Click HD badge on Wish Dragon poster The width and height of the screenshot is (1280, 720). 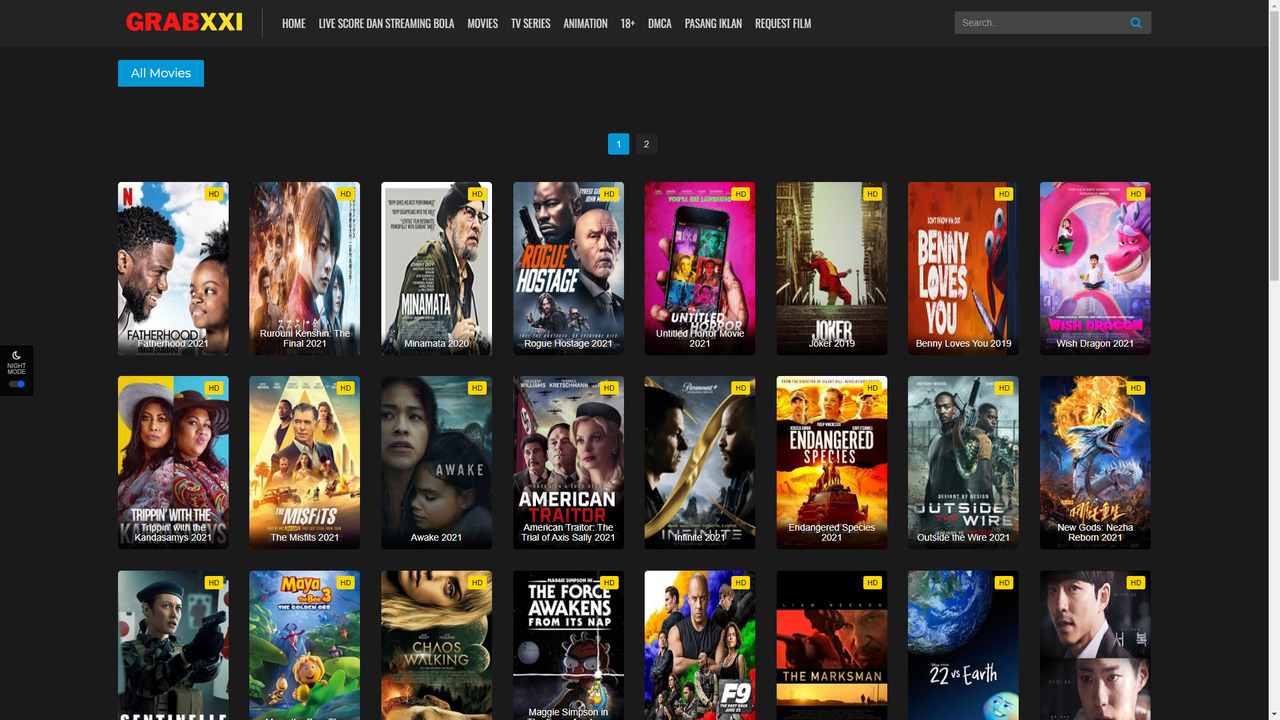pos(1136,194)
